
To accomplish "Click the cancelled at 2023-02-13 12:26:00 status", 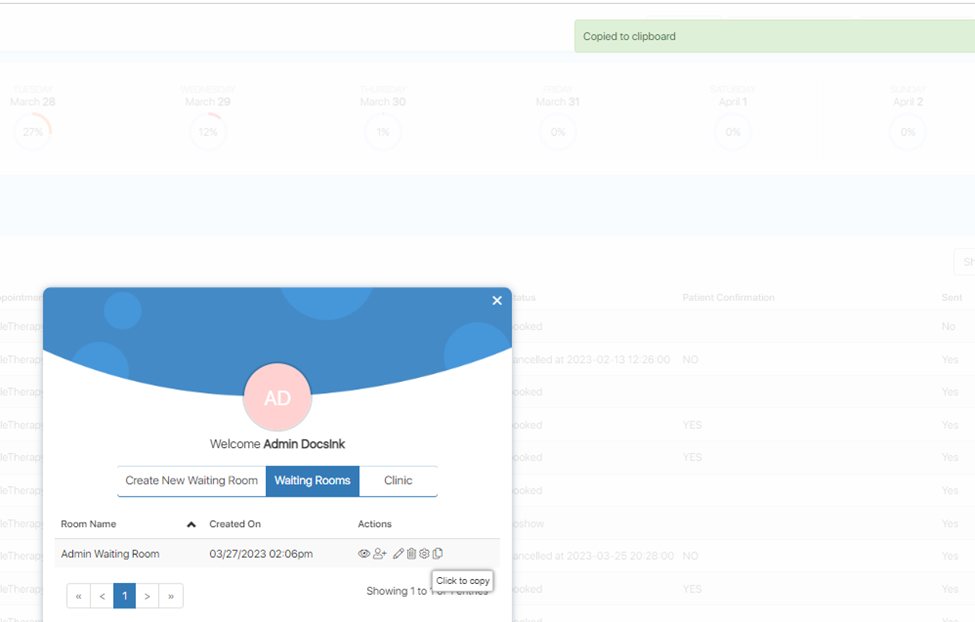I will (x=591, y=360).
